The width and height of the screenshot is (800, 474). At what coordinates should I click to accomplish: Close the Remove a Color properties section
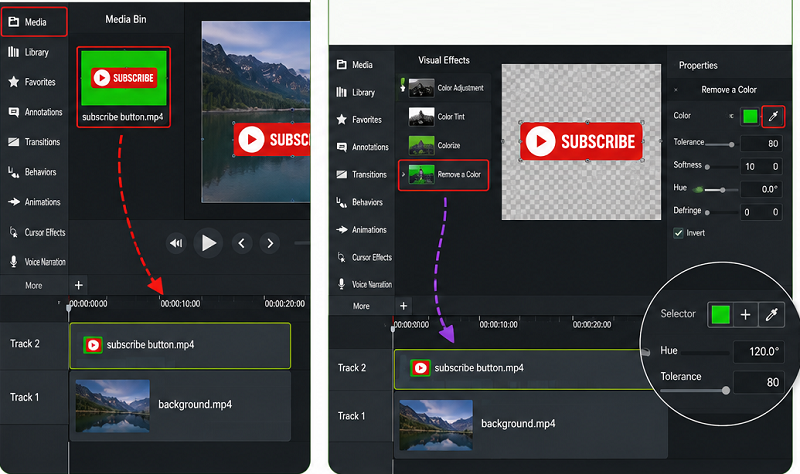pyautogui.click(x=676, y=90)
